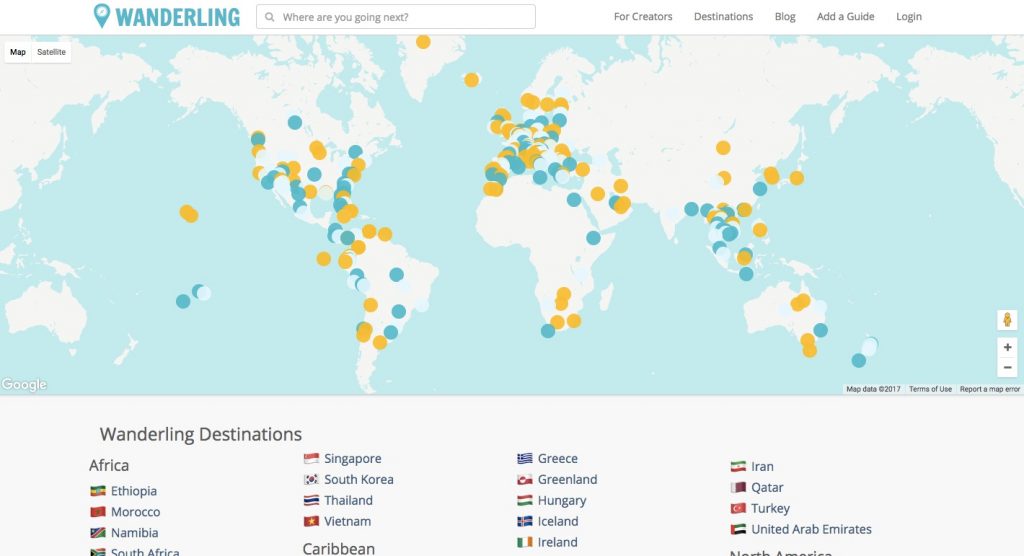
Task: Focus the 'Where are you going next?' search field
Action: (396, 17)
